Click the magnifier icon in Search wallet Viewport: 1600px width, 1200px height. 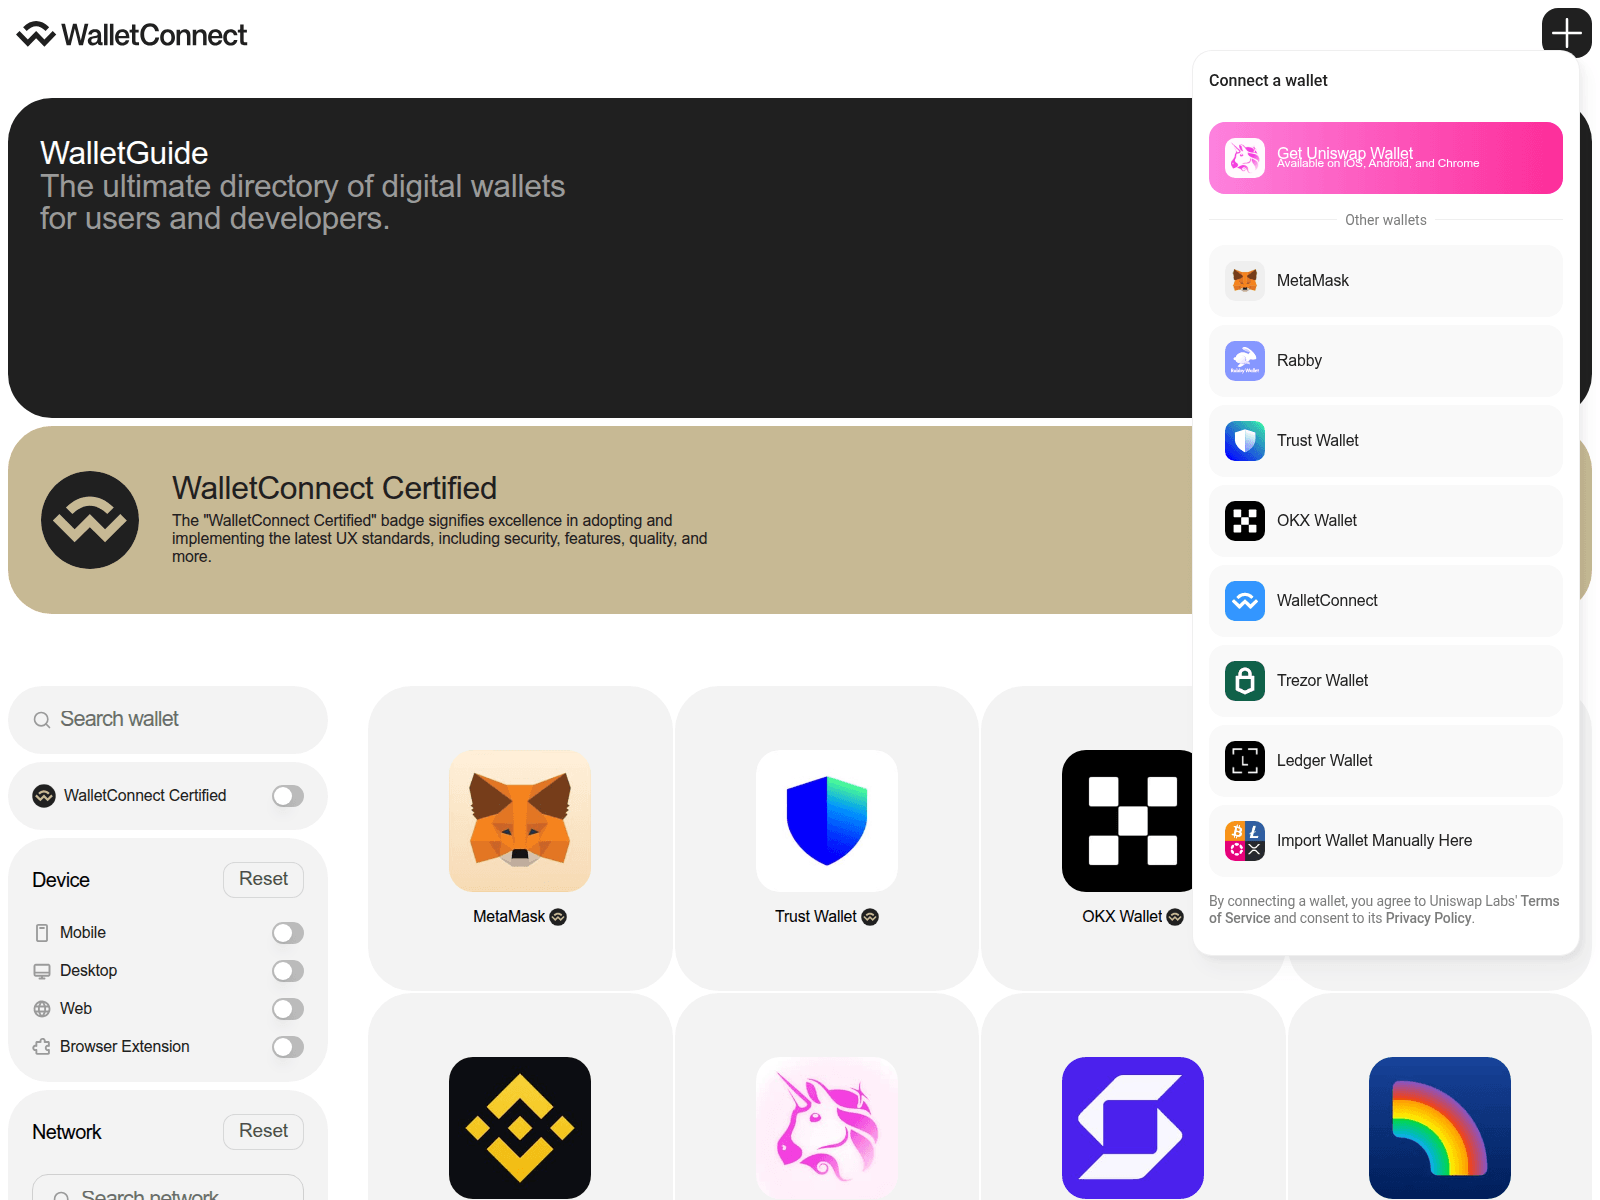click(x=42, y=720)
